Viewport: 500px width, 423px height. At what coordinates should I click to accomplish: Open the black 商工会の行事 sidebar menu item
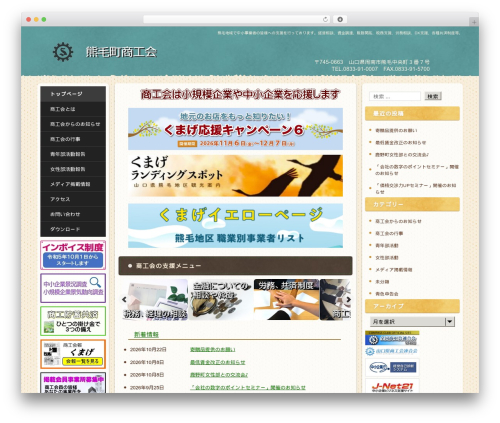point(73,139)
